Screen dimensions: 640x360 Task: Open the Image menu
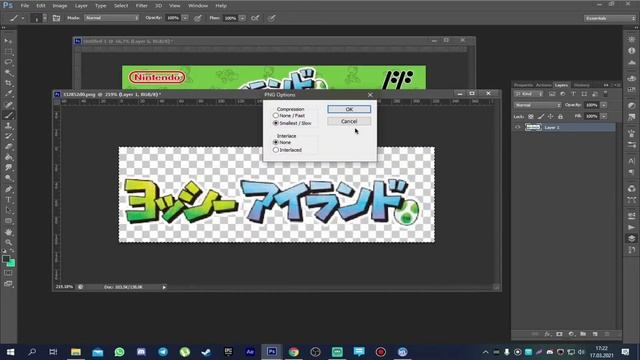coord(60,6)
